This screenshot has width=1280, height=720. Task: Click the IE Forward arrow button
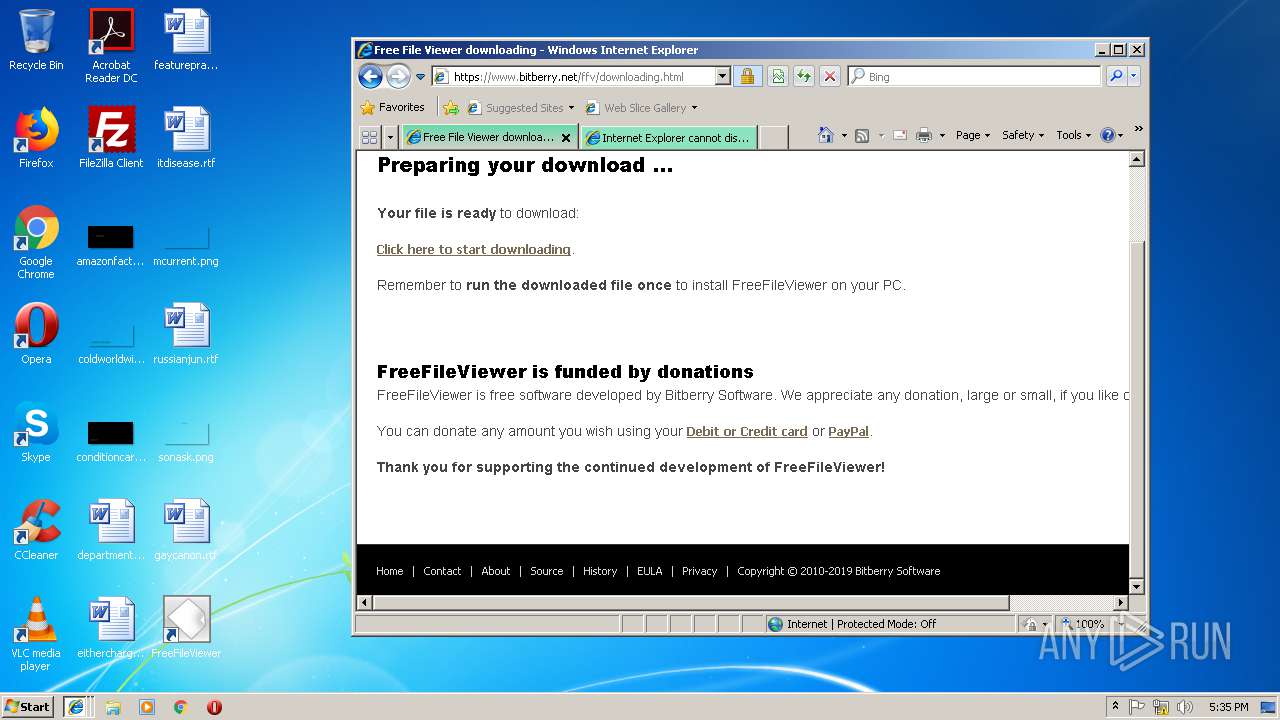coord(398,76)
